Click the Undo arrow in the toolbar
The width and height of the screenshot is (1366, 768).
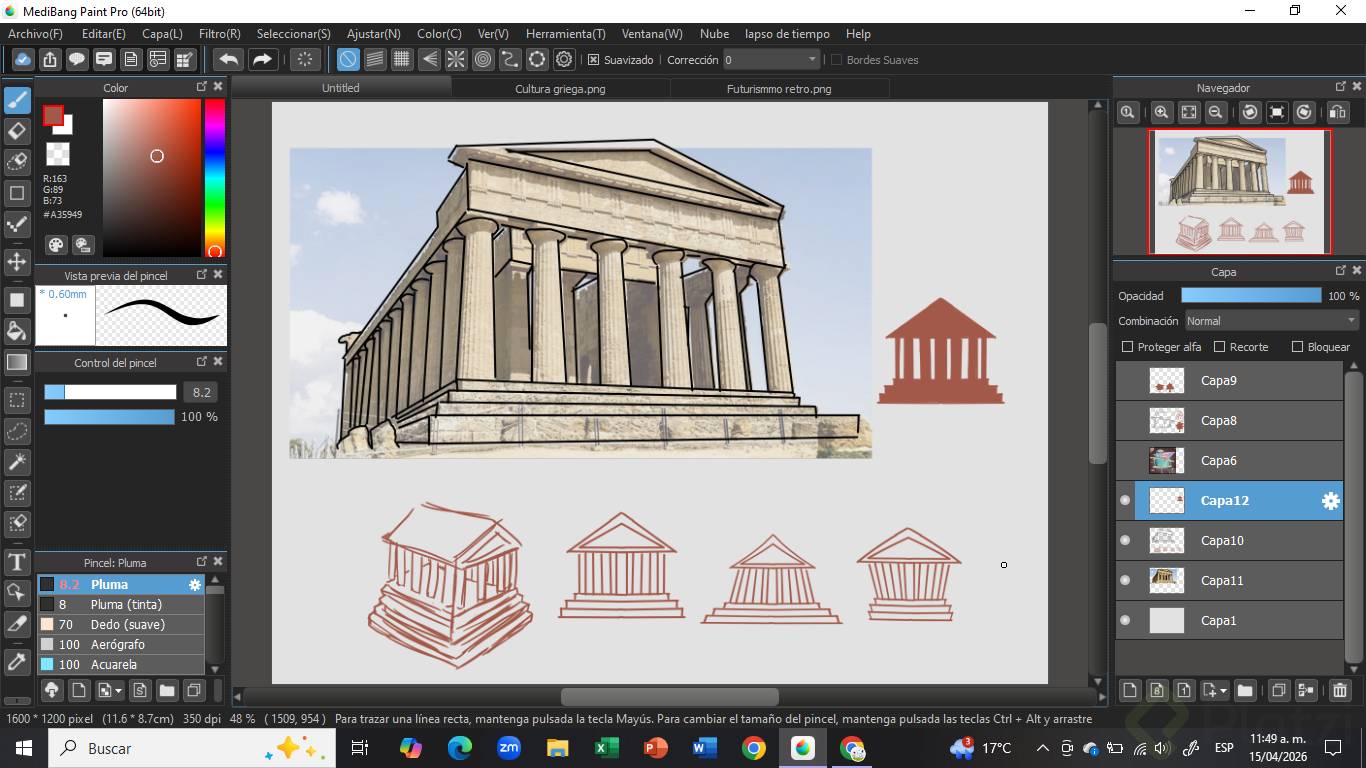coord(229,59)
